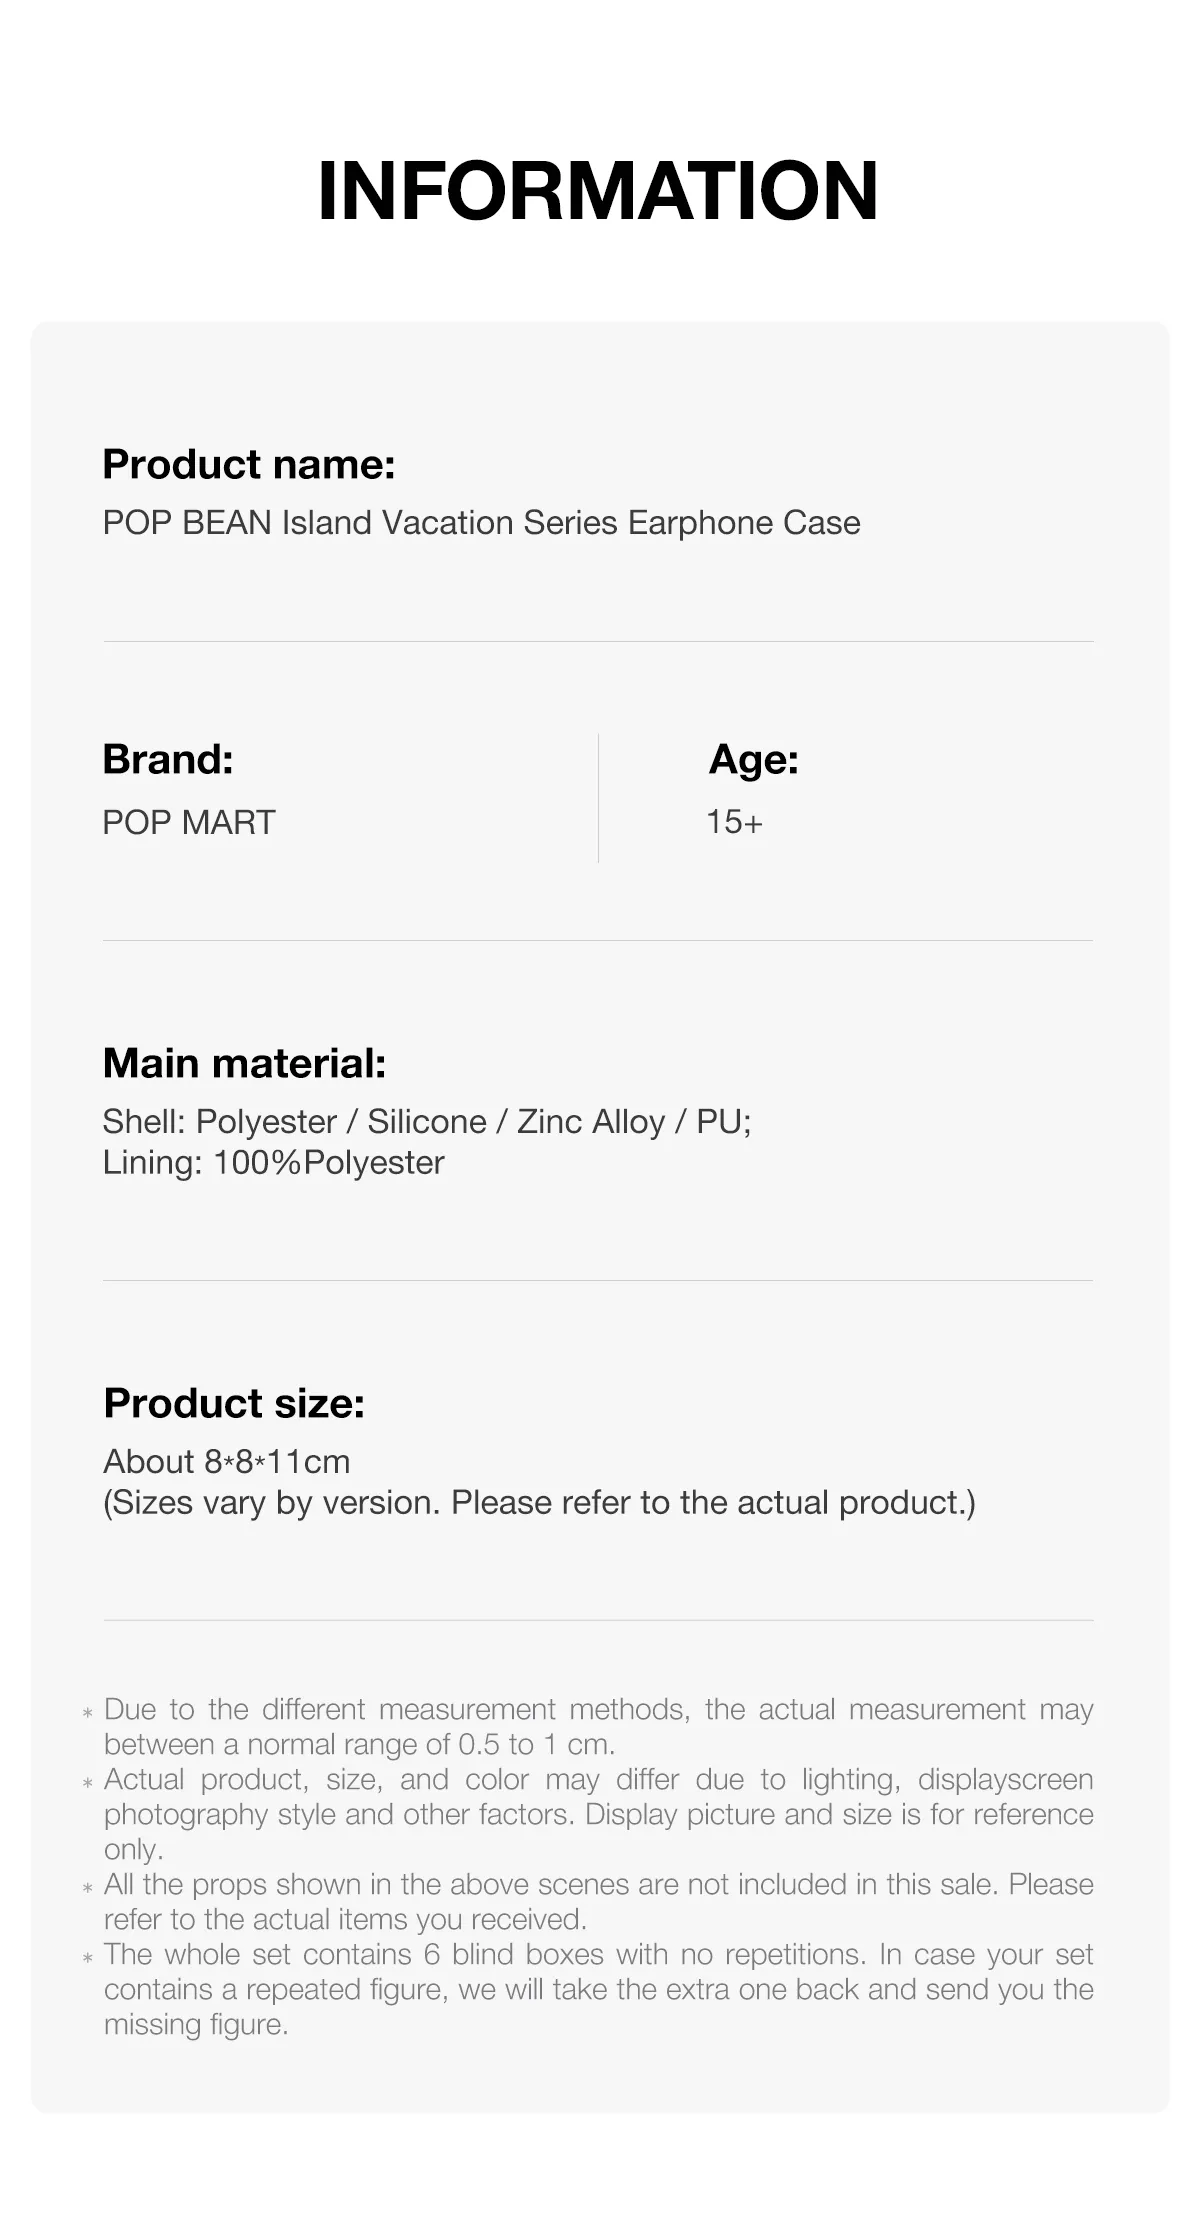This screenshot has width=1200, height=2217.
Task: Click the POP MART brand value
Action: point(189,822)
